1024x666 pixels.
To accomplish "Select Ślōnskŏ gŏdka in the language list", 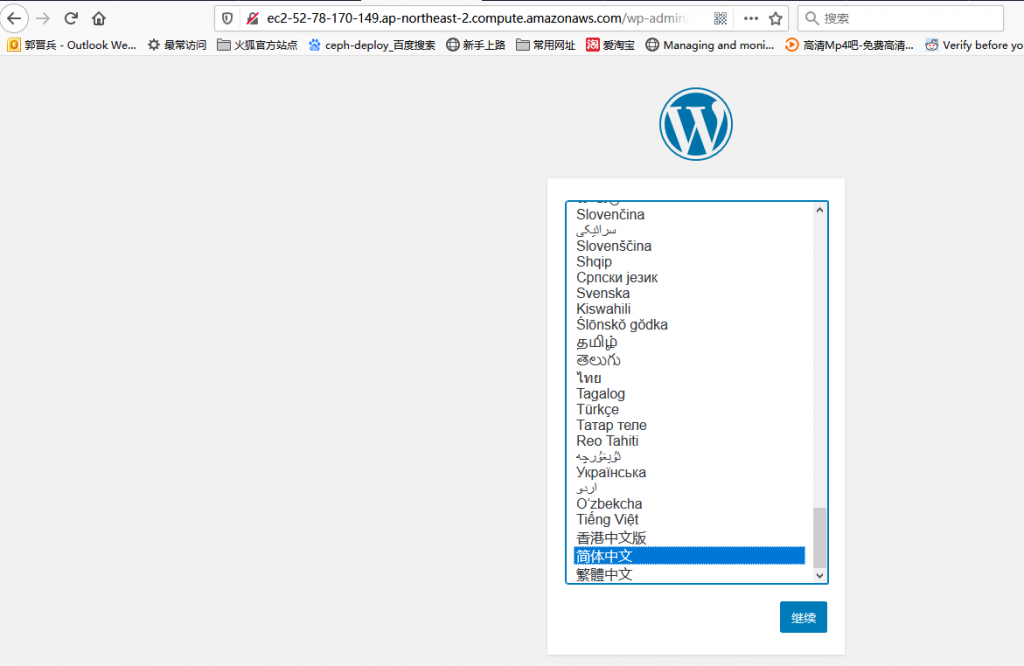I will tap(690, 325).
